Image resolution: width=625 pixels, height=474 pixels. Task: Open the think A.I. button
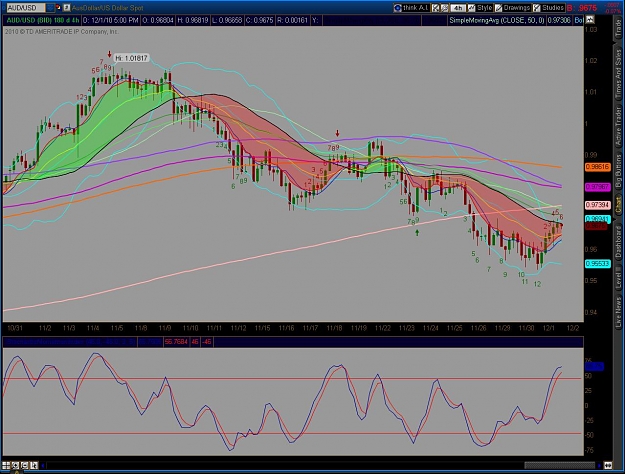[x=411, y=8]
